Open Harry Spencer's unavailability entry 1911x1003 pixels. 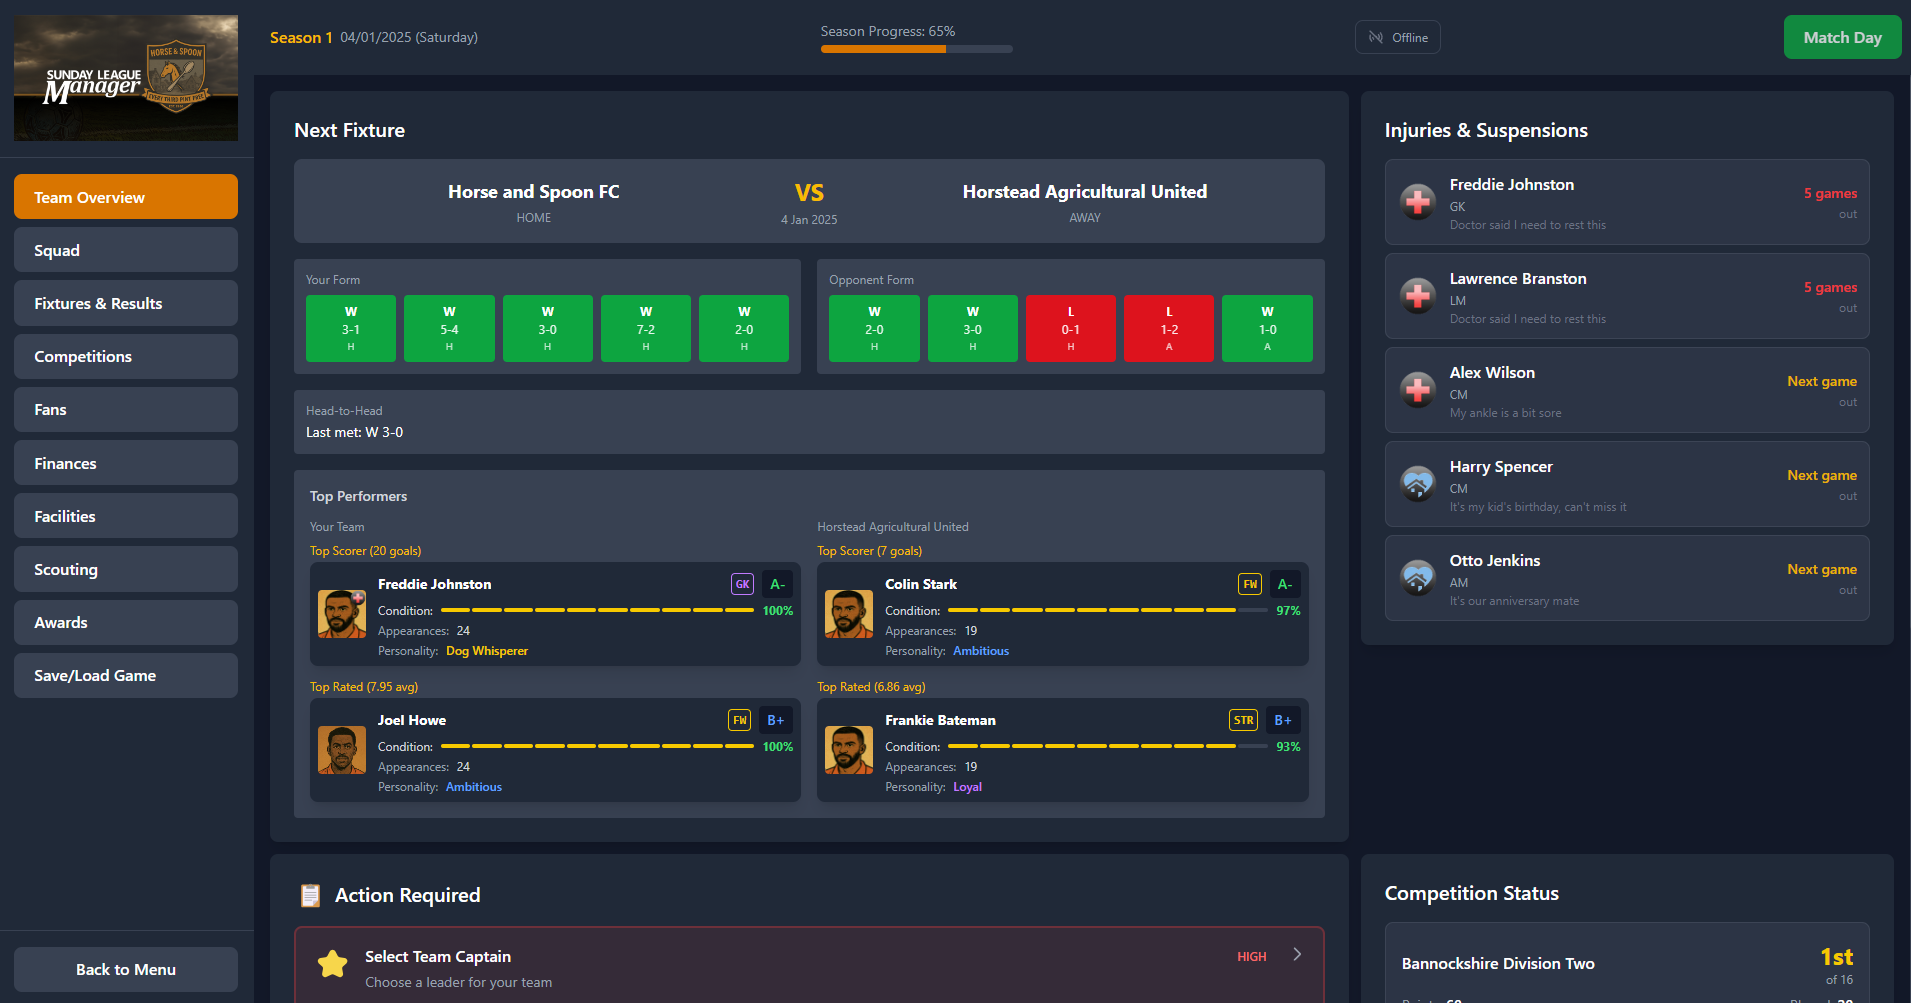1627,484
